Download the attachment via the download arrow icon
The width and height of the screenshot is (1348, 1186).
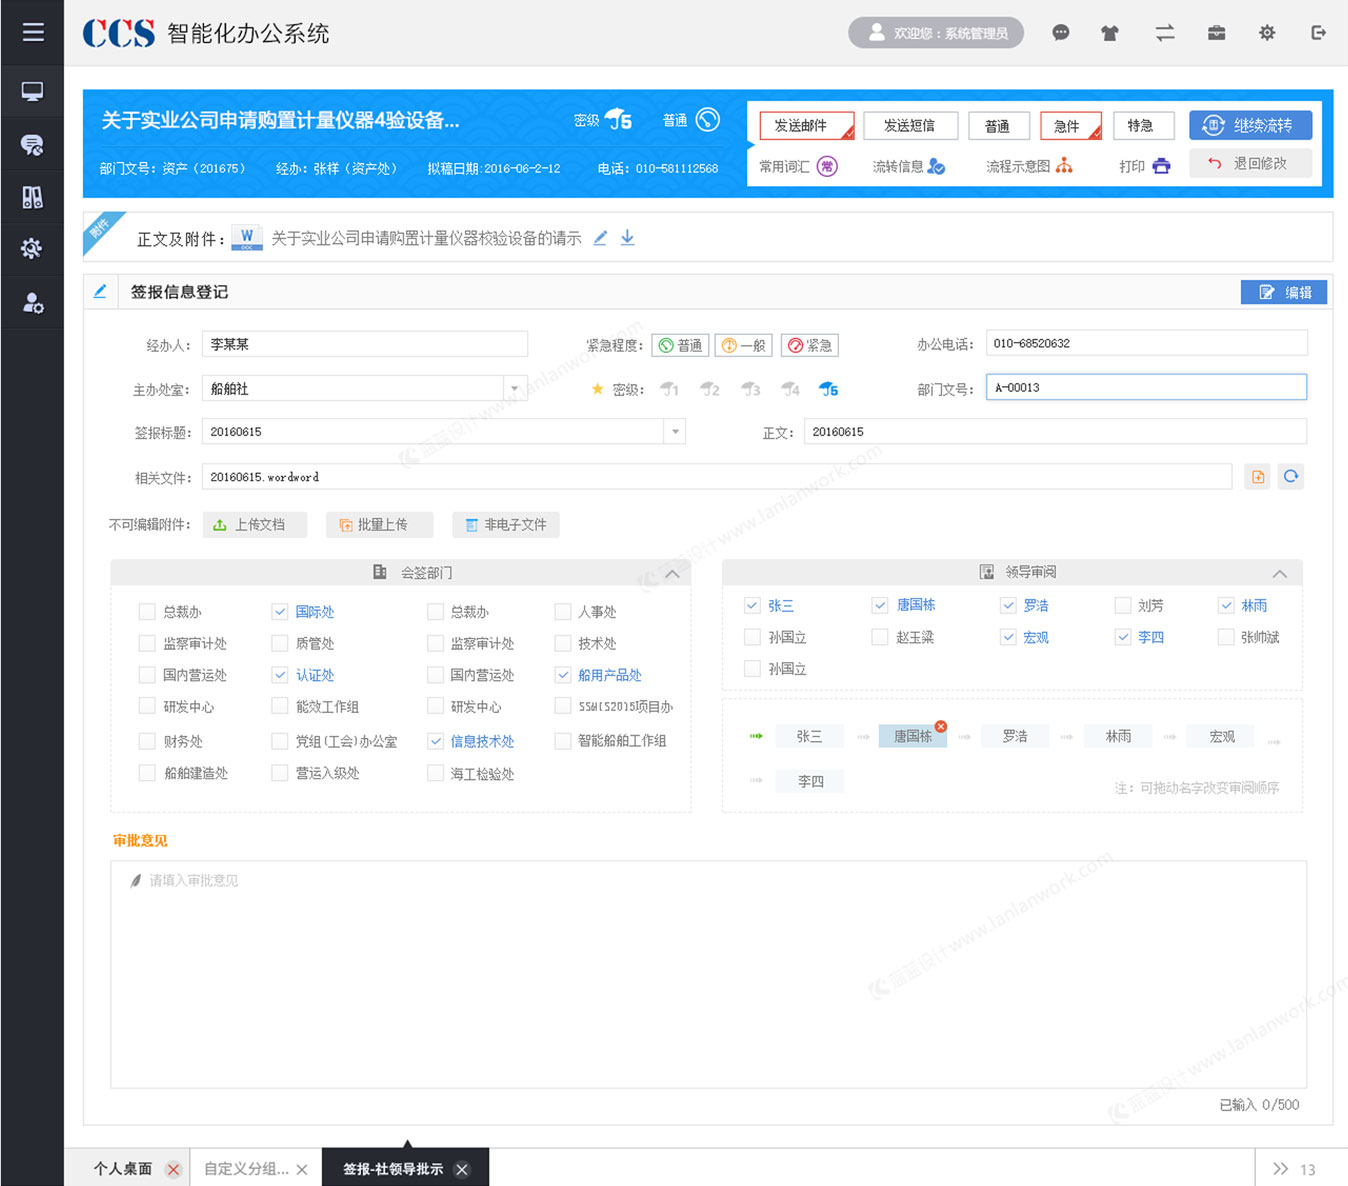[627, 238]
